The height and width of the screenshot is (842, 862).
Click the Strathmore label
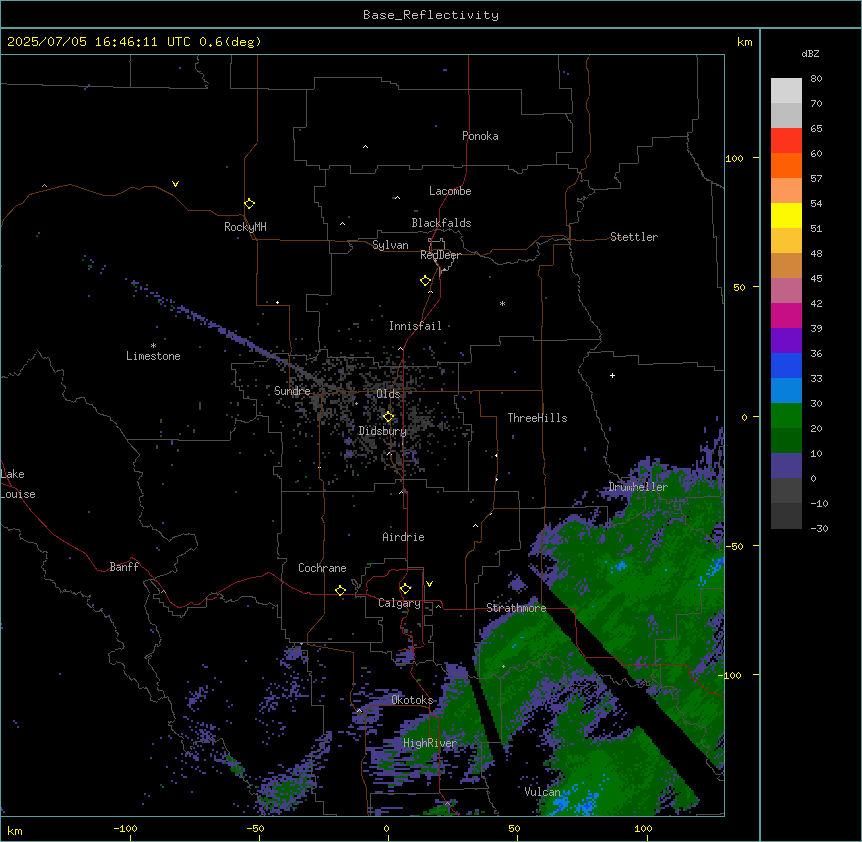coord(516,608)
